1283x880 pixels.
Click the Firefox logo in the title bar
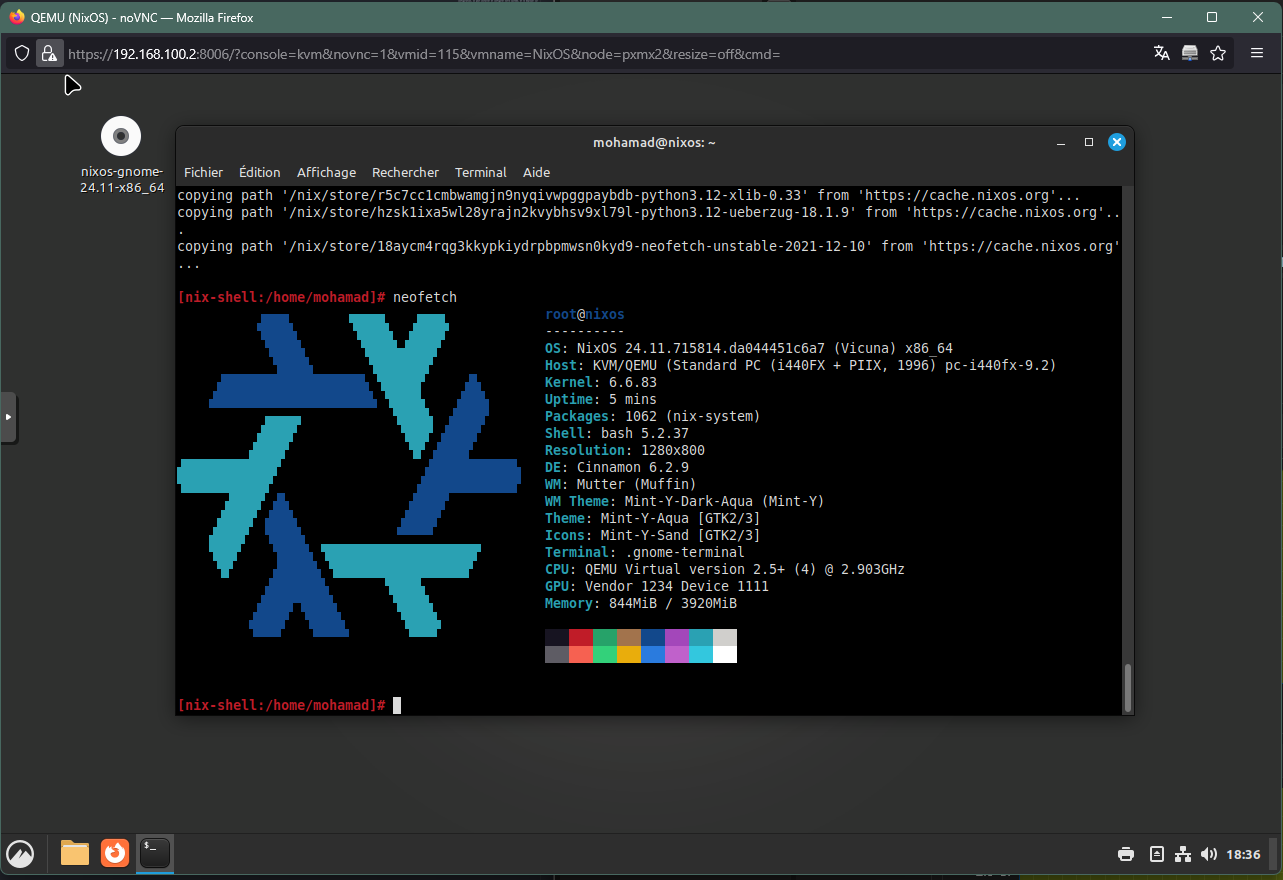pyautogui.click(x=16, y=17)
